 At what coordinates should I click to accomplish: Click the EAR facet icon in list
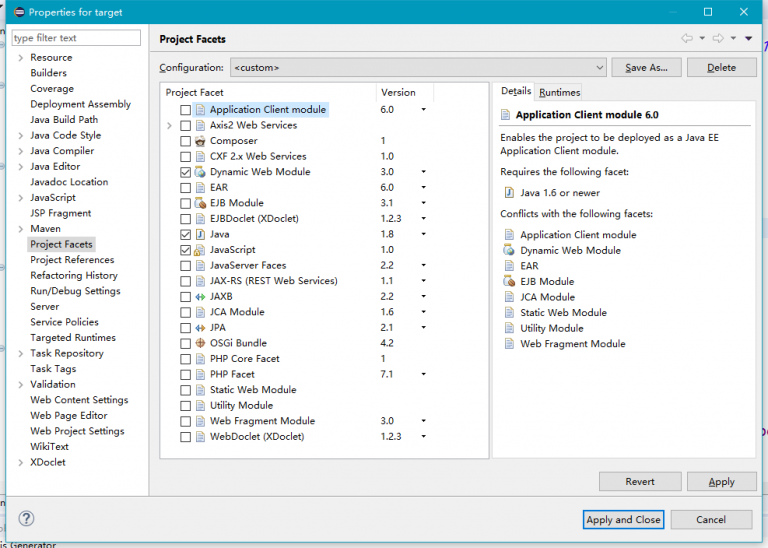(200, 188)
